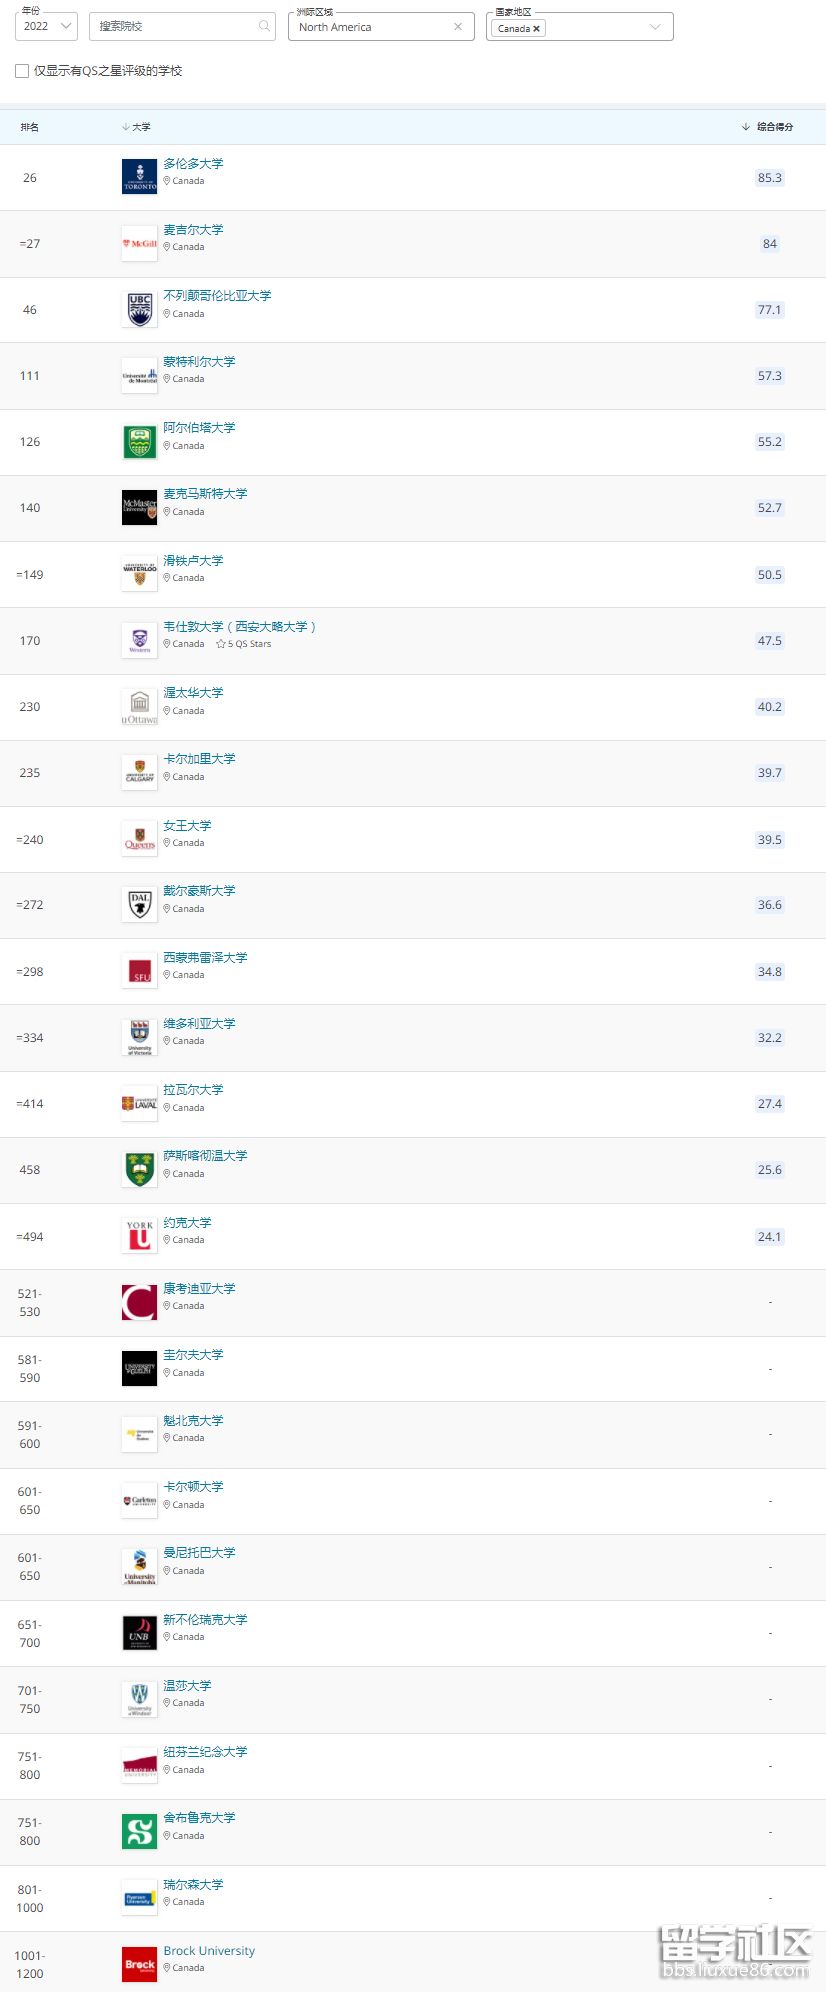This screenshot has width=826, height=1992.
Task: Click the SFU red logo
Action: tap(139, 971)
